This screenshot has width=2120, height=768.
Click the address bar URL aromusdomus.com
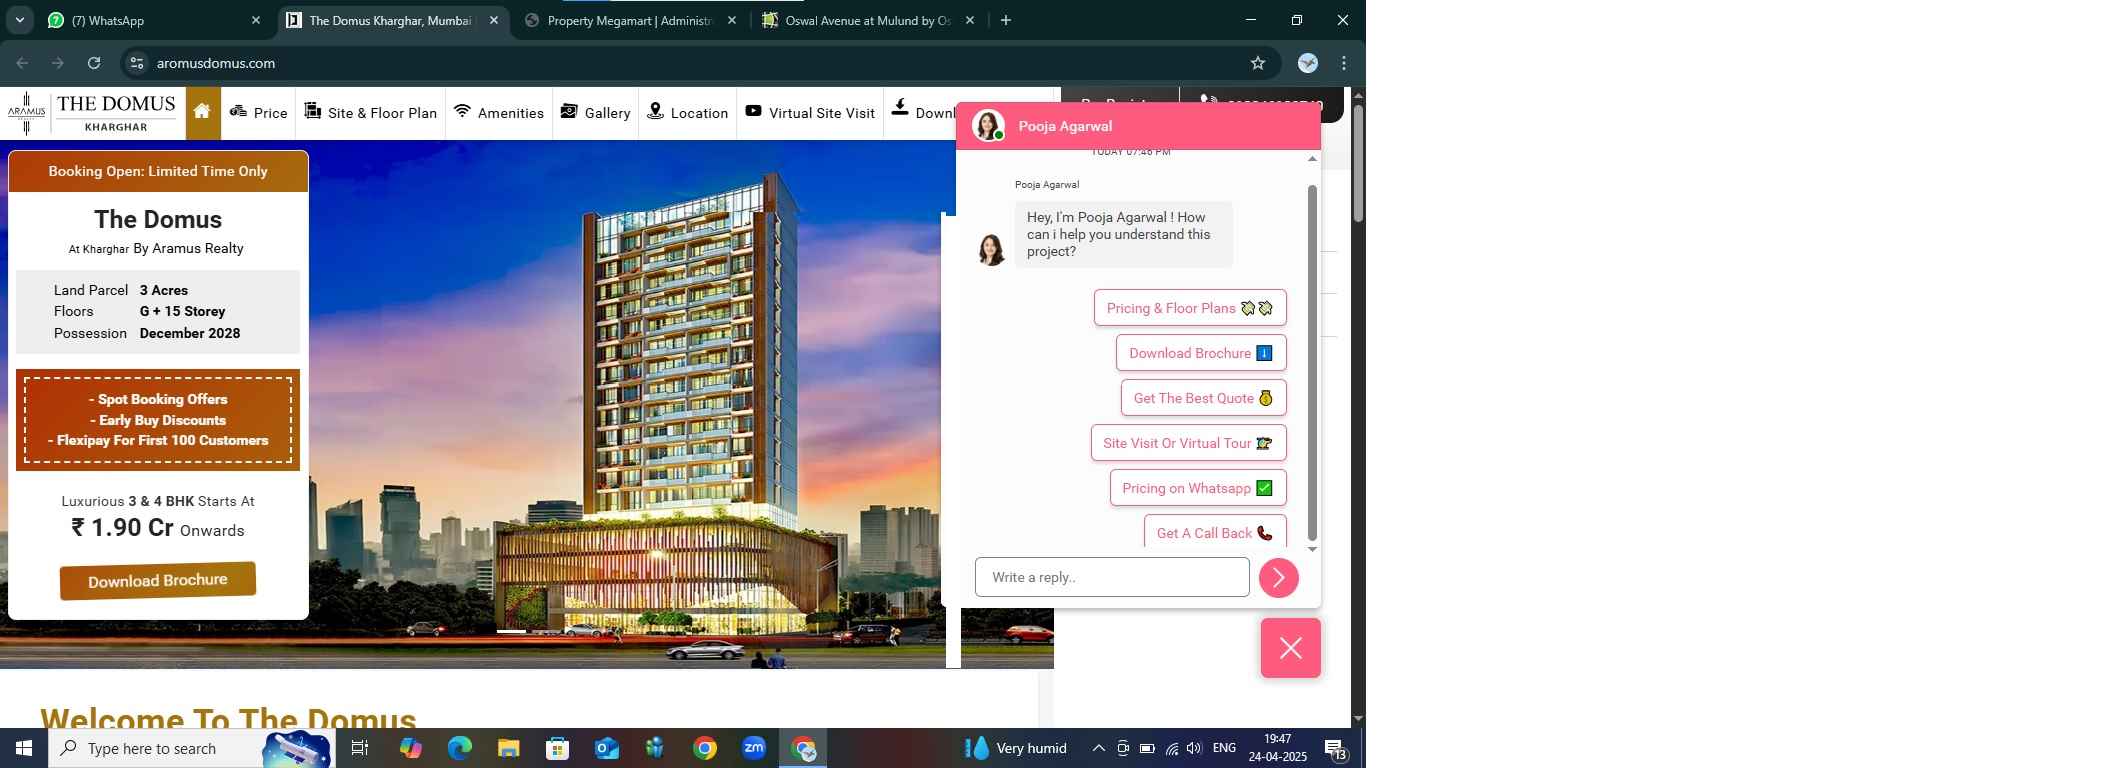[216, 63]
